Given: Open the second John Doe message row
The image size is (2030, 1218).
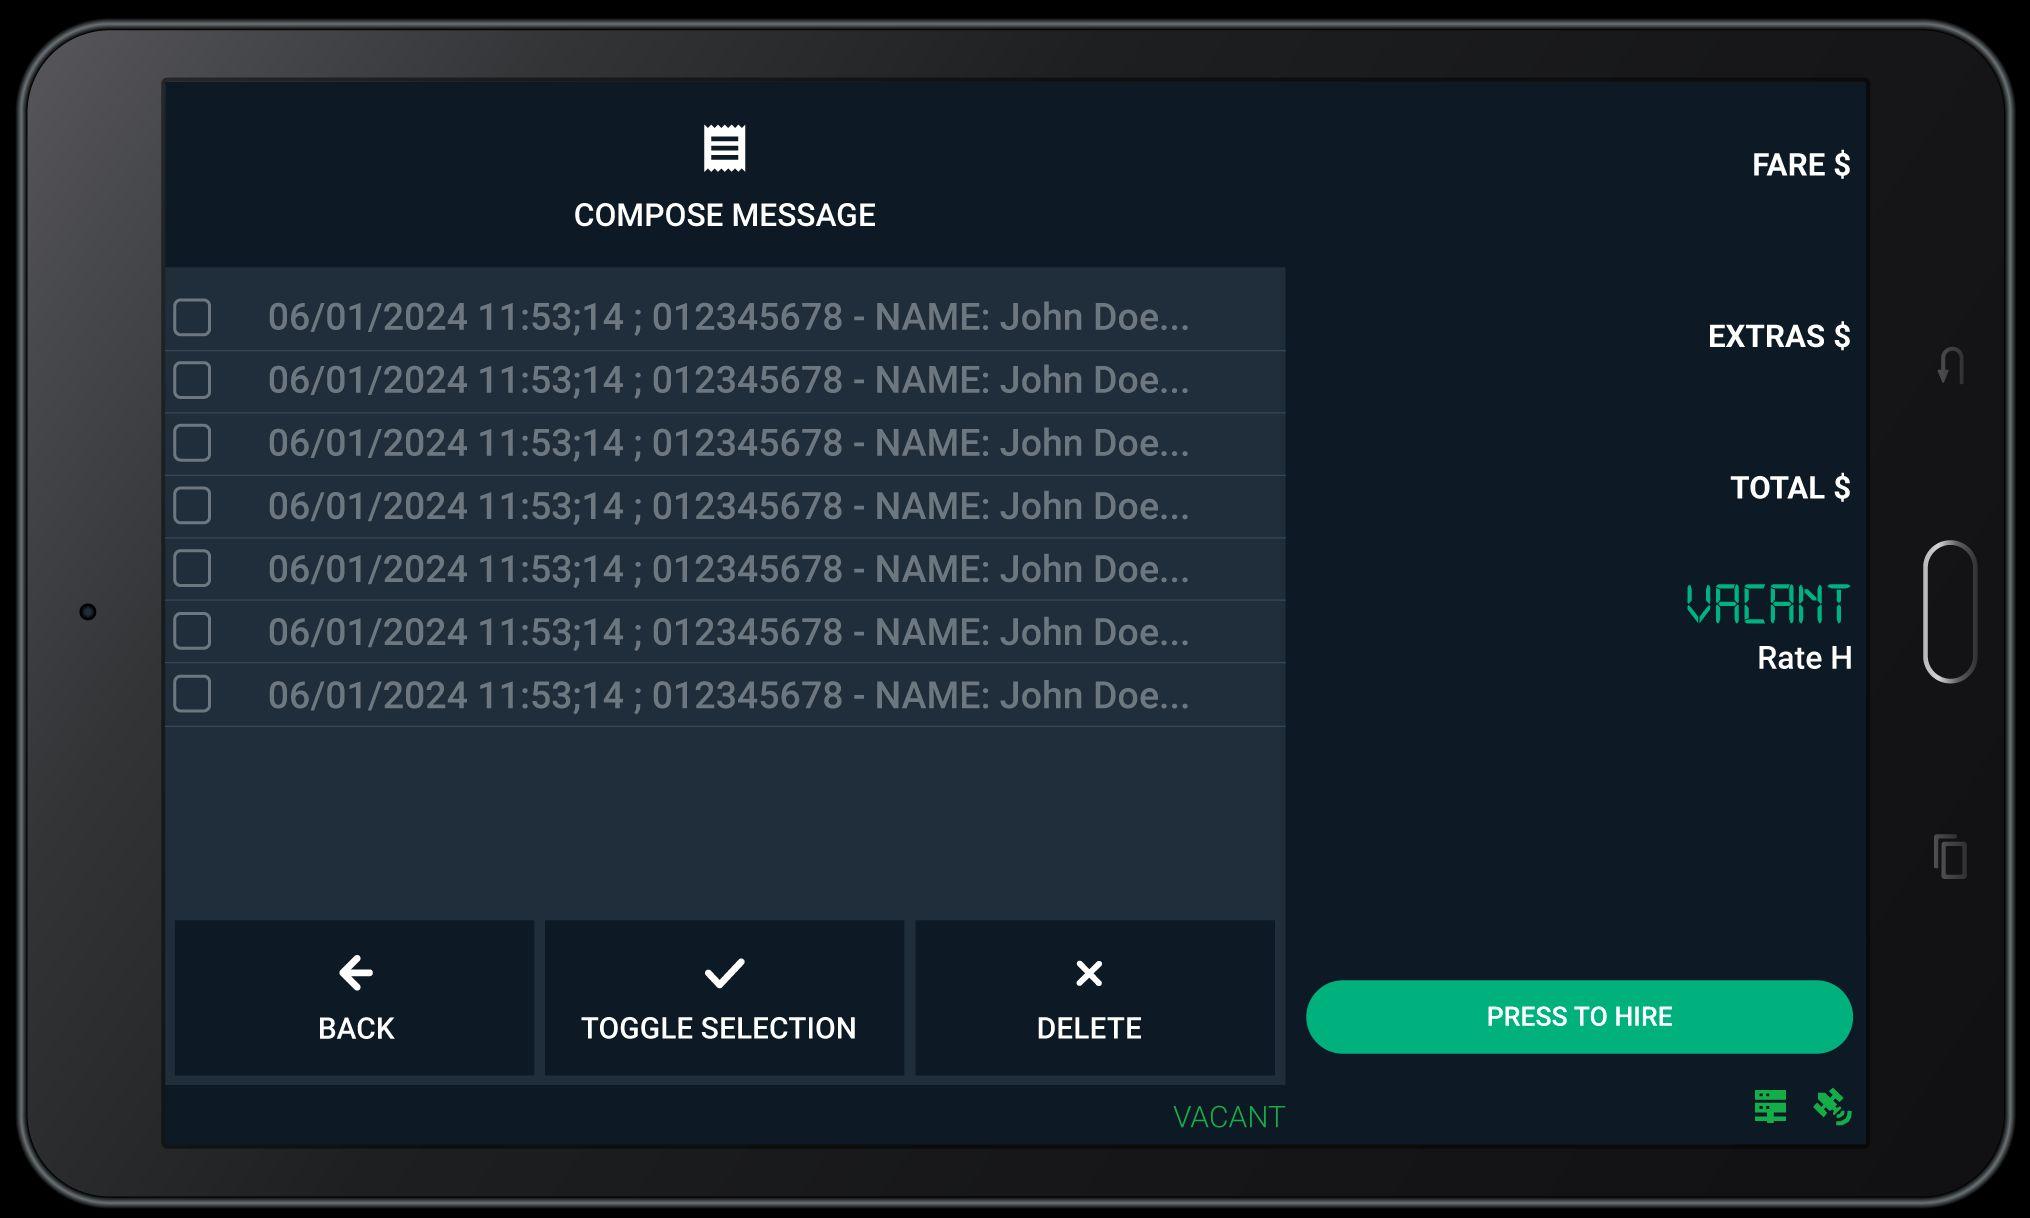Looking at the screenshot, I should [x=728, y=380].
